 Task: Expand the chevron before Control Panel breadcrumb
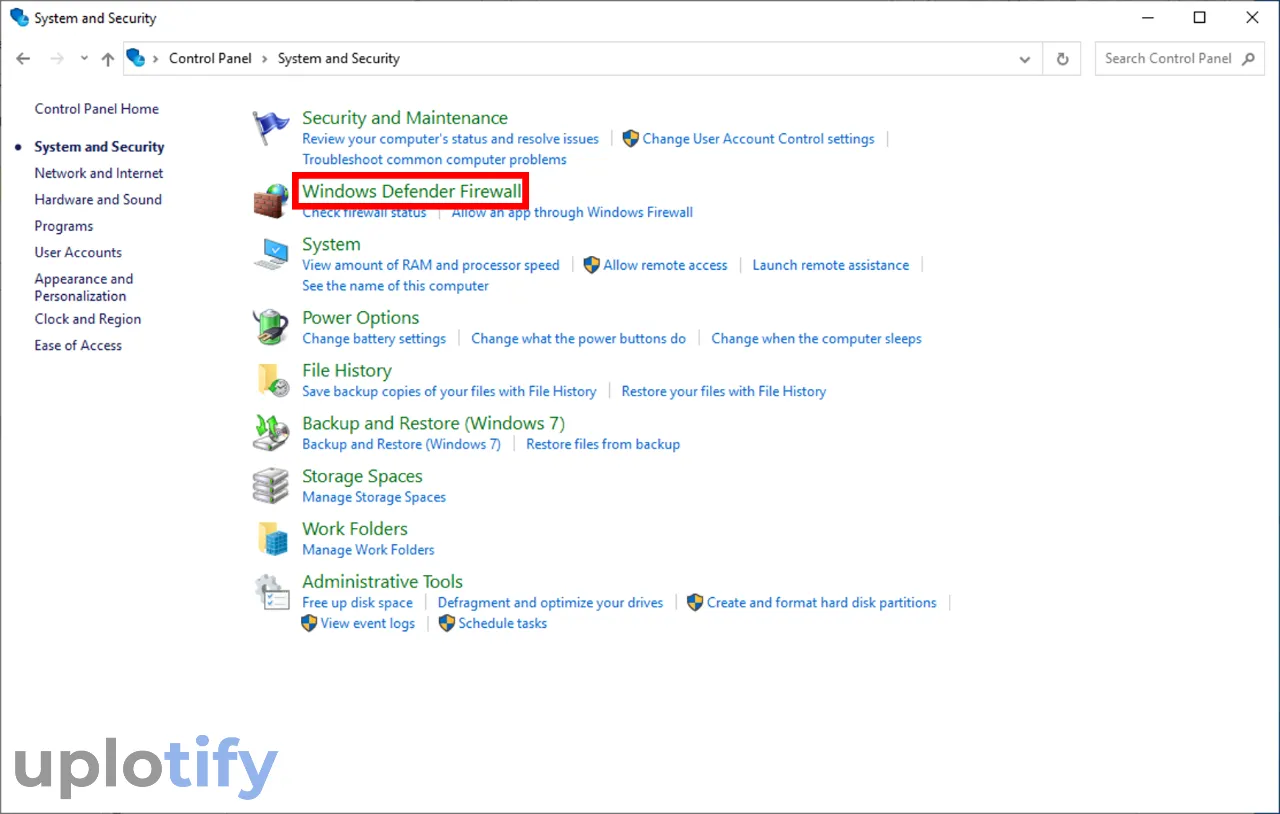click(x=156, y=59)
